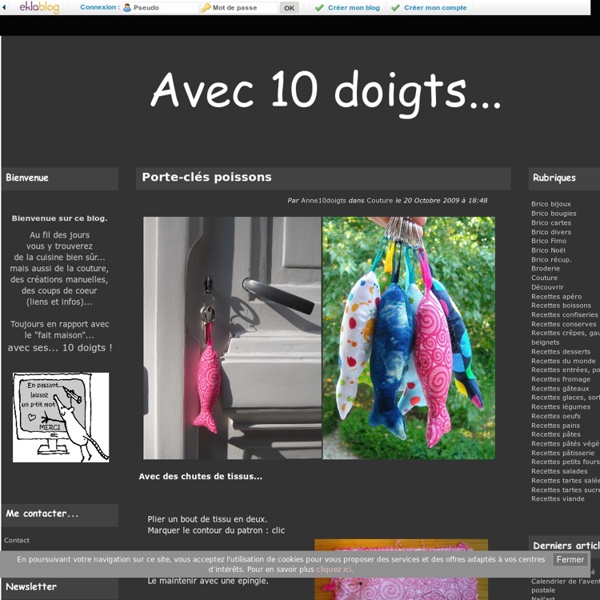This screenshot has height=600, width=600.
Task: Open Recettes desserts rubrique
Action: [561, 351]
